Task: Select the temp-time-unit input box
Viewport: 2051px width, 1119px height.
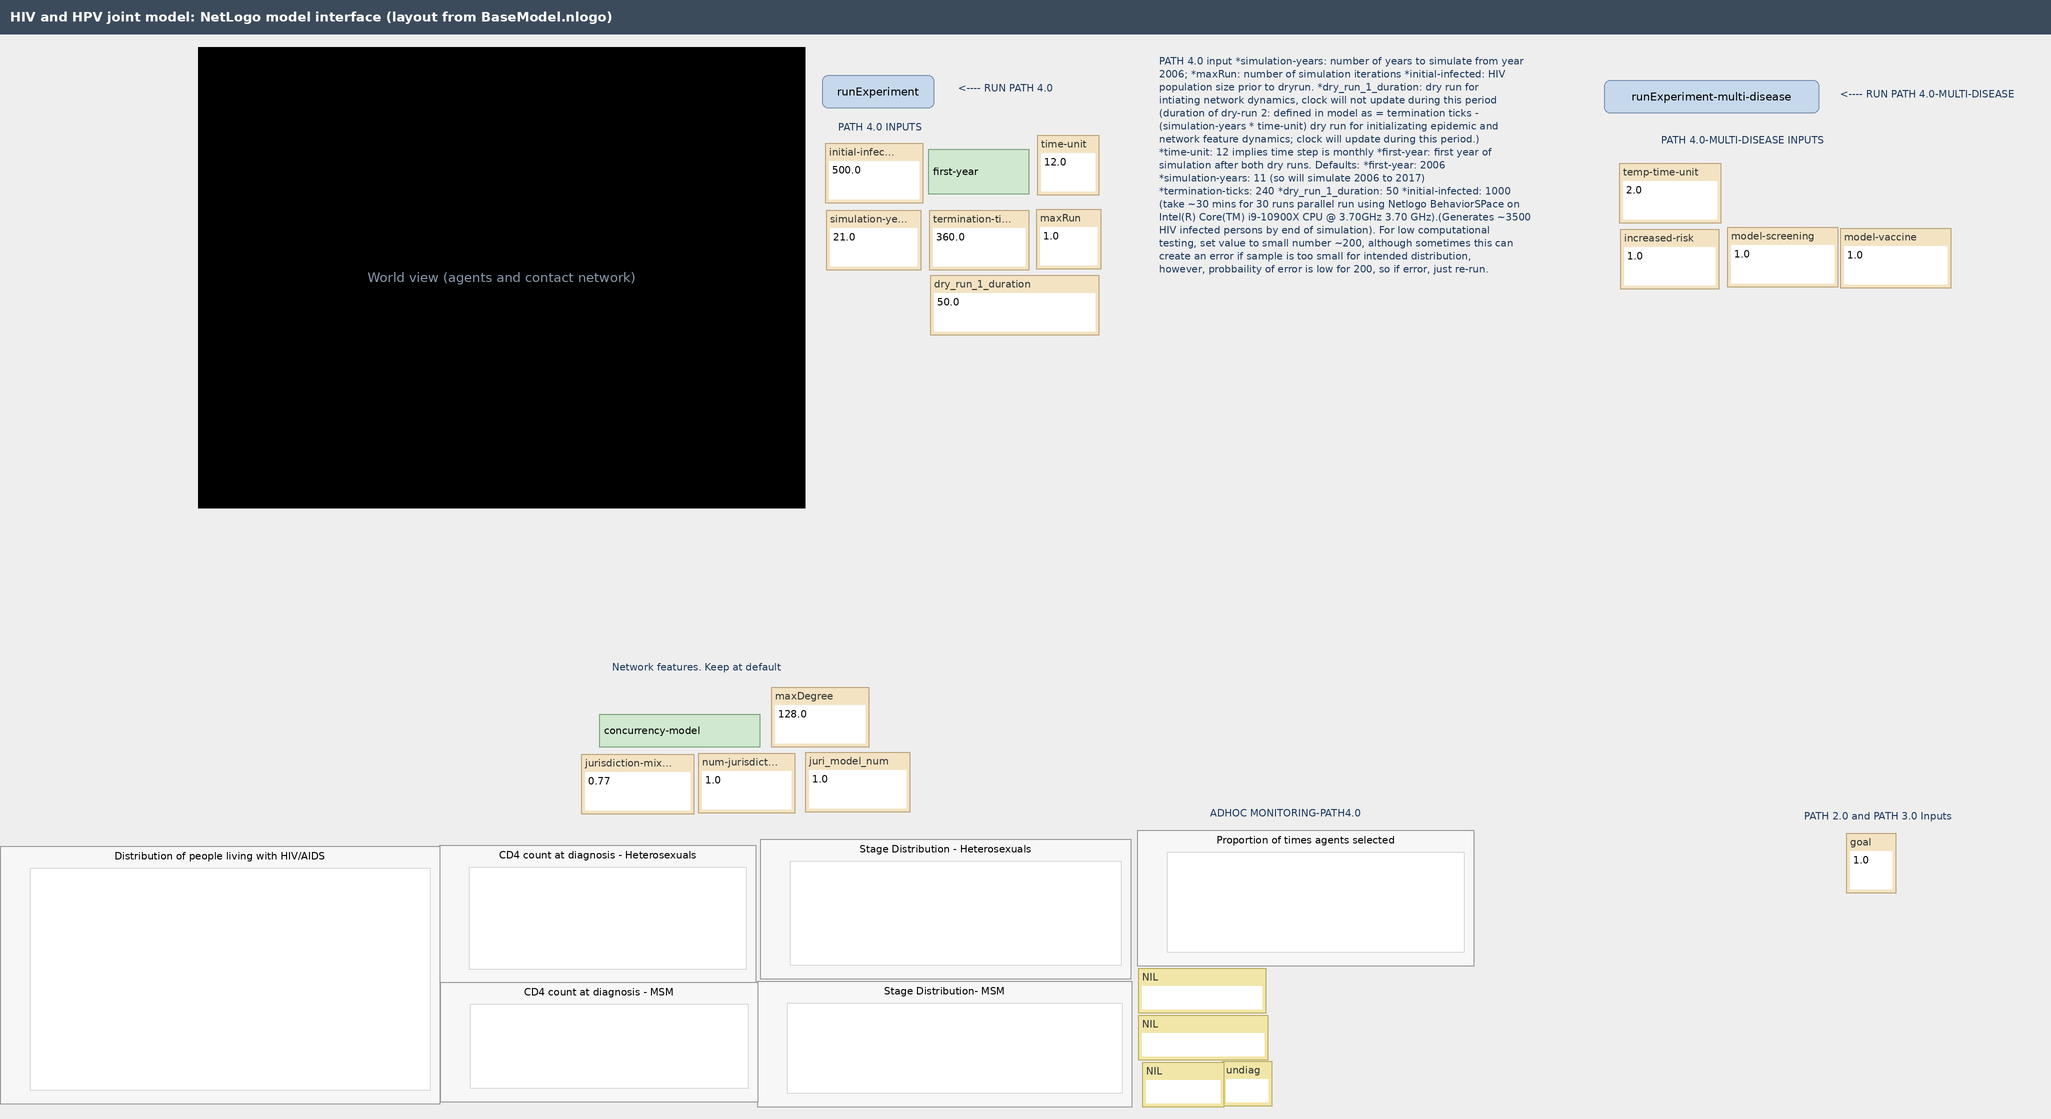Action: pos(1669,193)
